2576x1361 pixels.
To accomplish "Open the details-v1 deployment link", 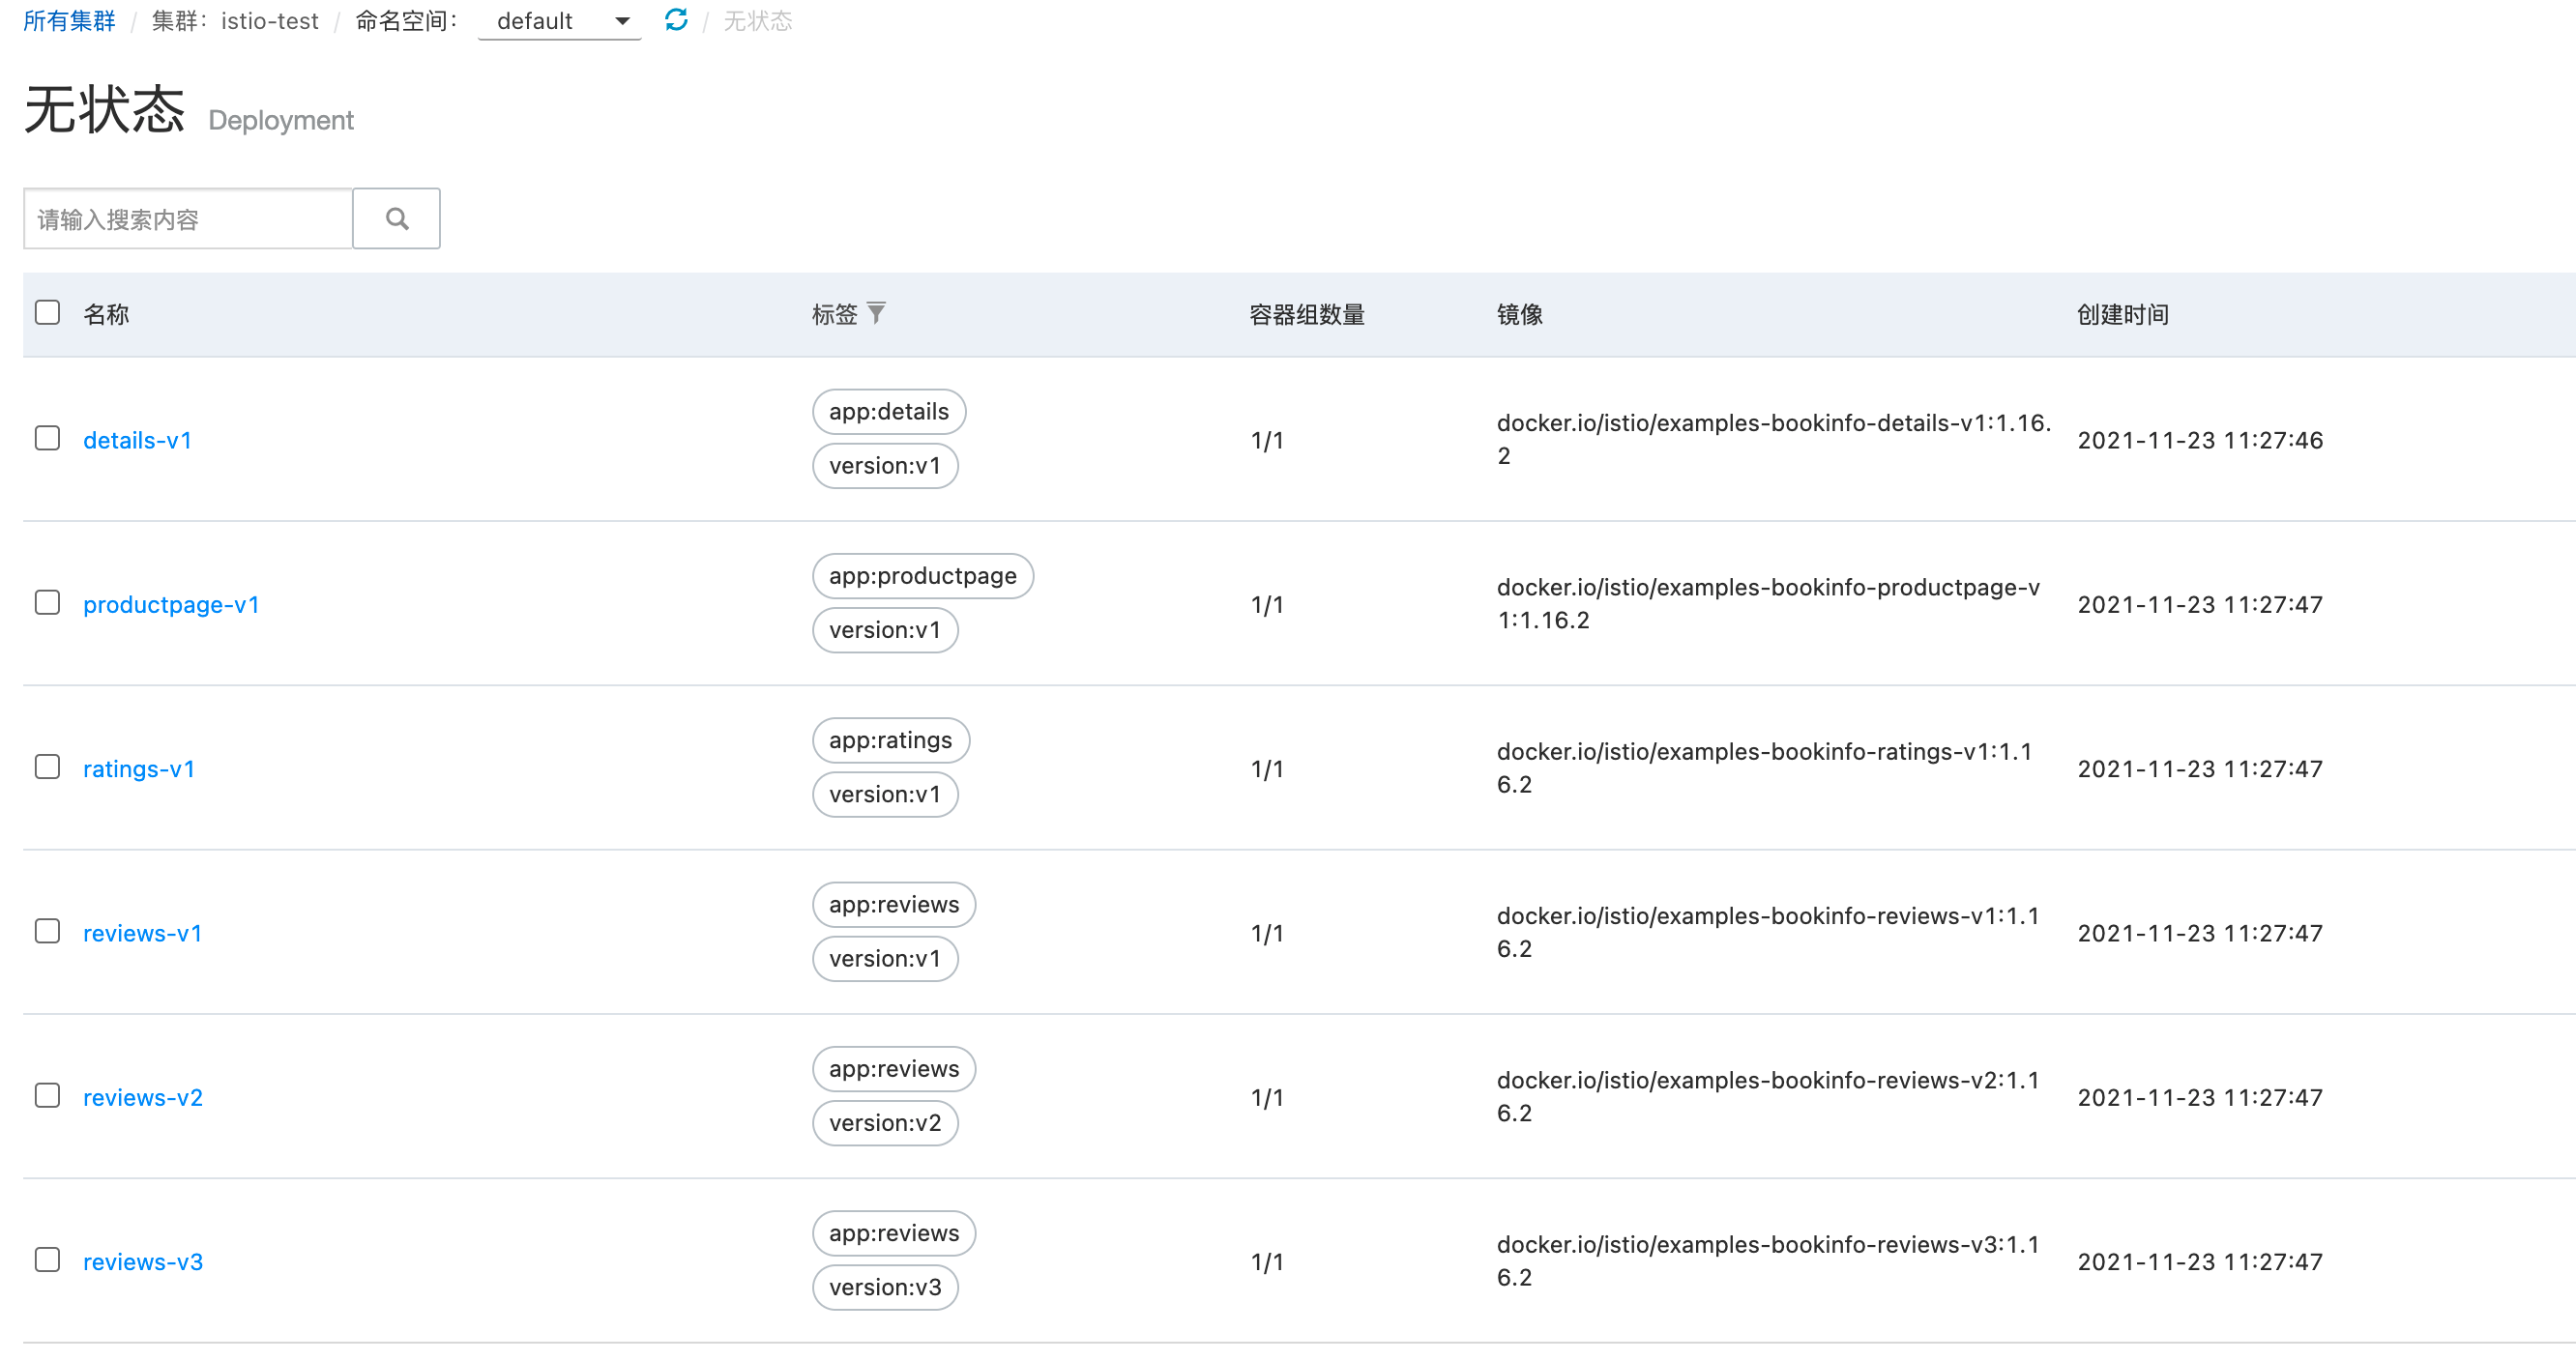I will 137,440.
